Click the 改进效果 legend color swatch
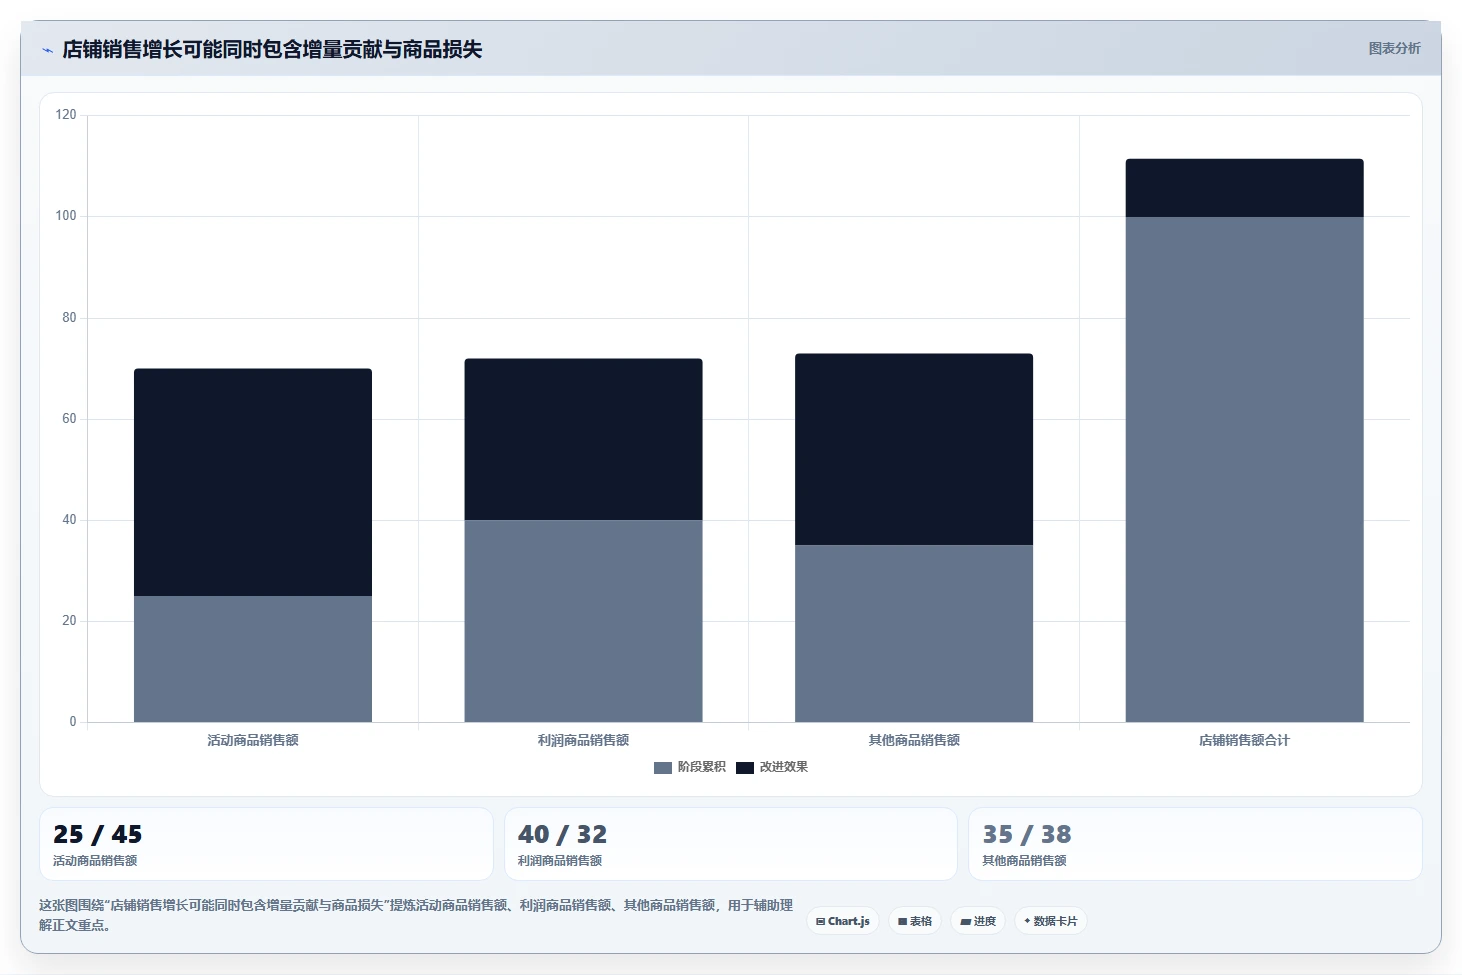The image size is (1462, 975). (745, 768)
